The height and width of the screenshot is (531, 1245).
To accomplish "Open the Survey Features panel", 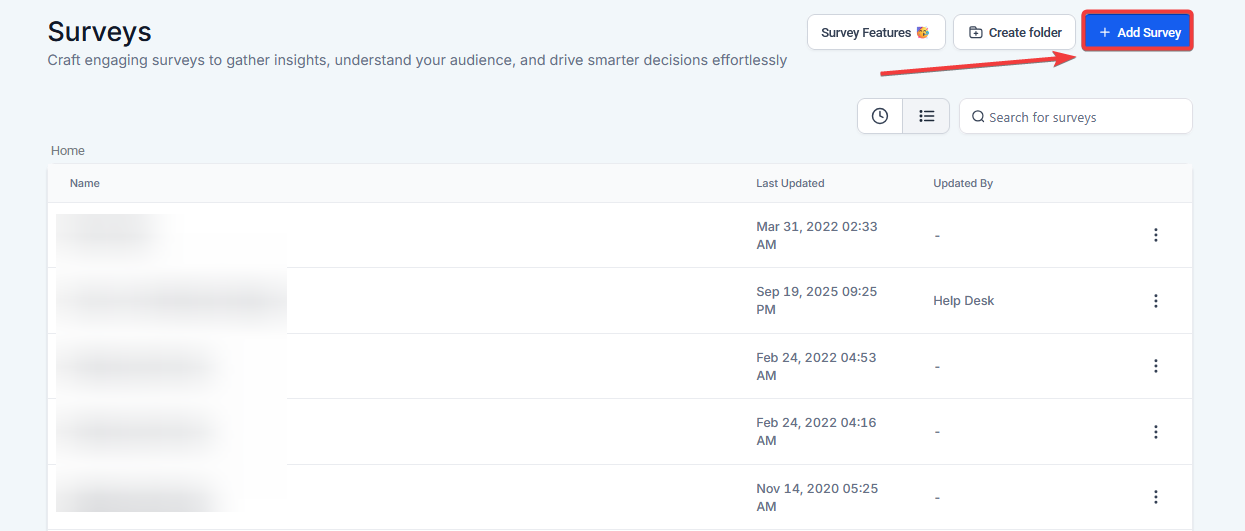I will pos(875,33).
